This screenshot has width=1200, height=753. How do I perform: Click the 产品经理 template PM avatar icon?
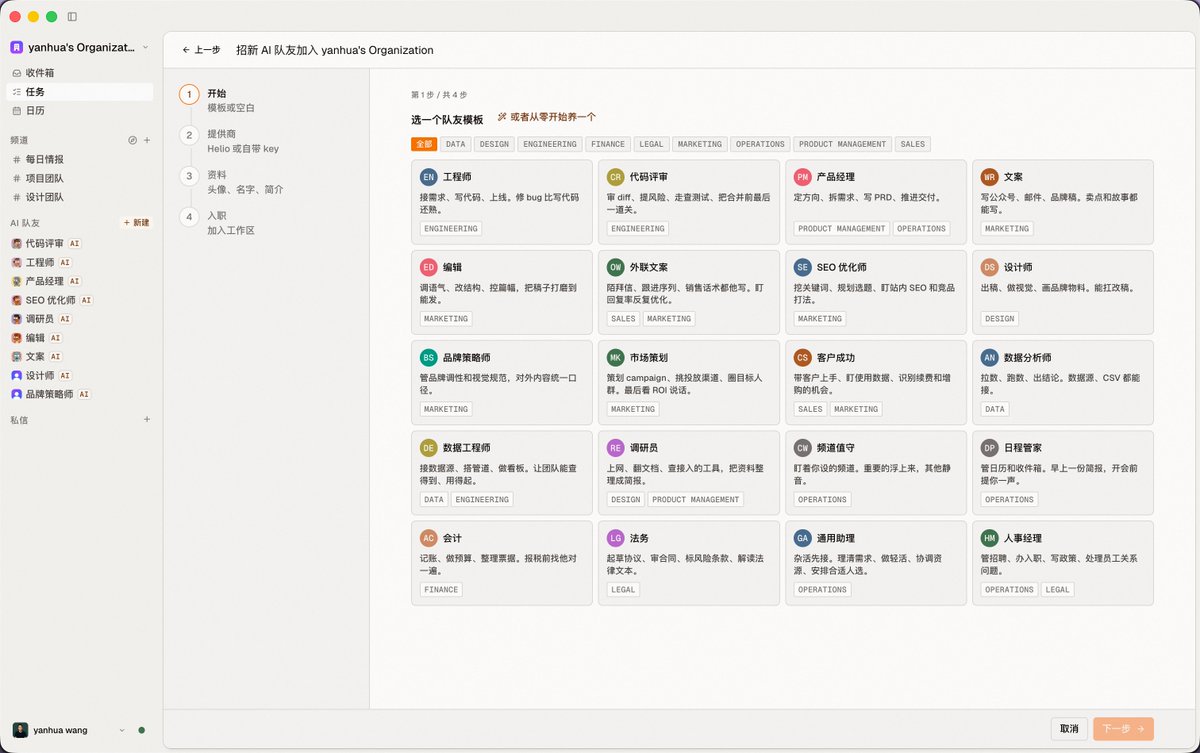pyautogui.click(x=803, y=177)
